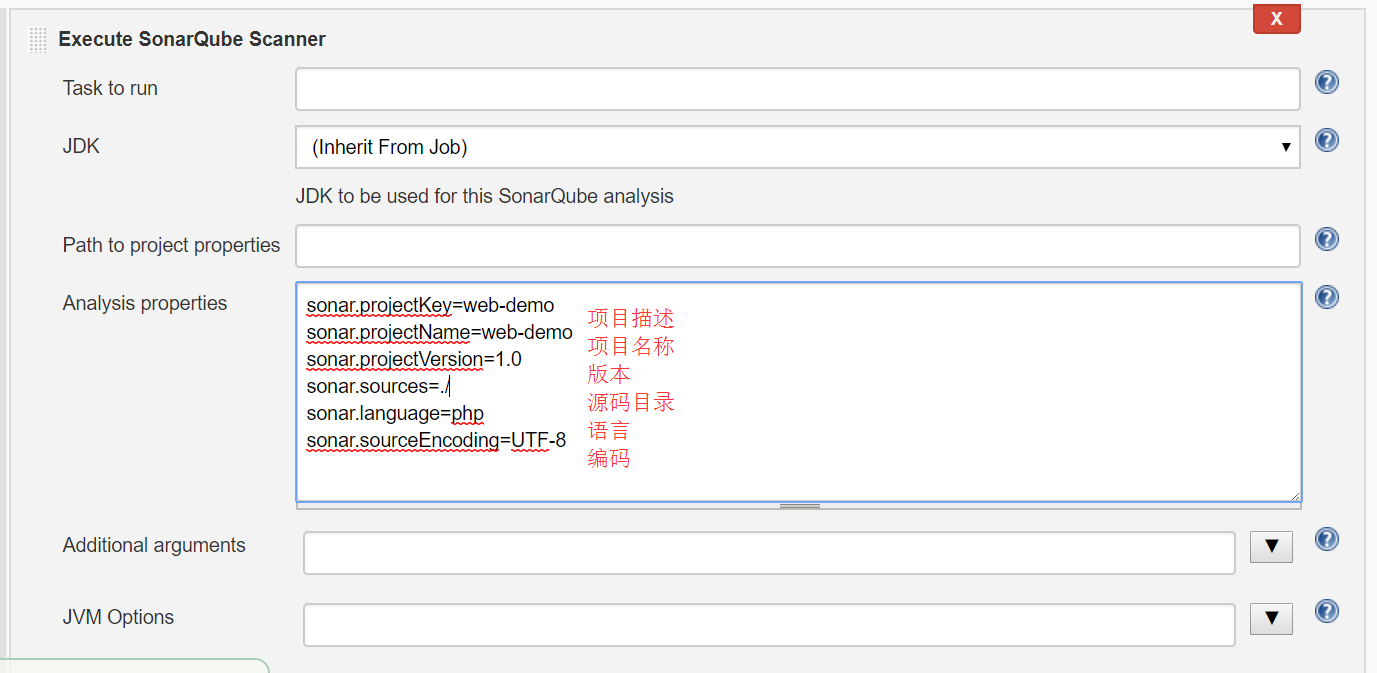Click the sonar.sourceEncoding=UTF-8 line
The image size is (1377, 673).
(436, 440)
